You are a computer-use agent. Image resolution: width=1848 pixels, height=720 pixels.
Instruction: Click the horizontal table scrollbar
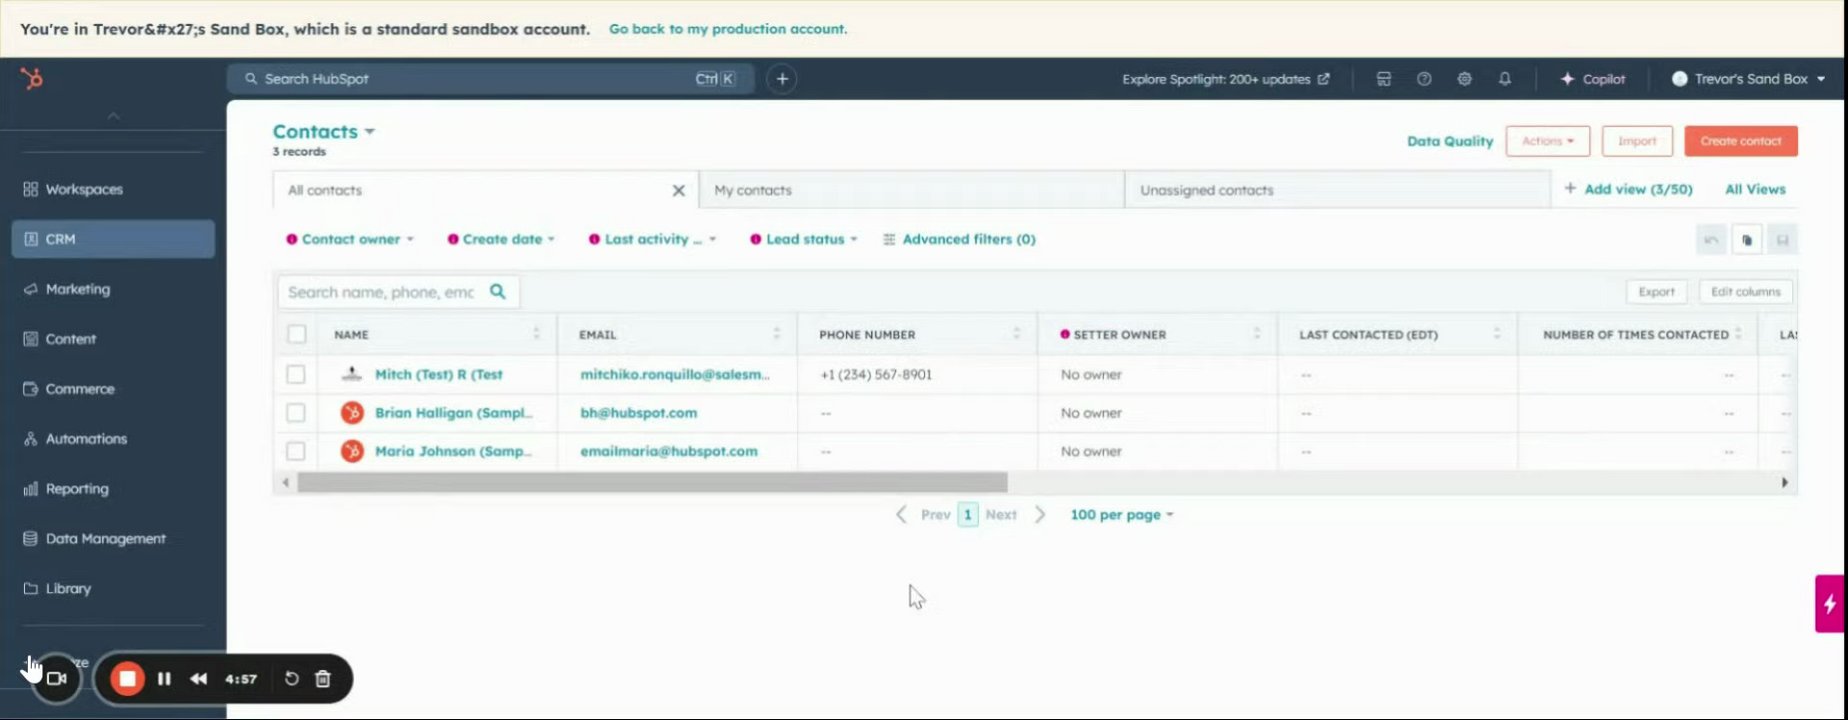pos(652,482)
